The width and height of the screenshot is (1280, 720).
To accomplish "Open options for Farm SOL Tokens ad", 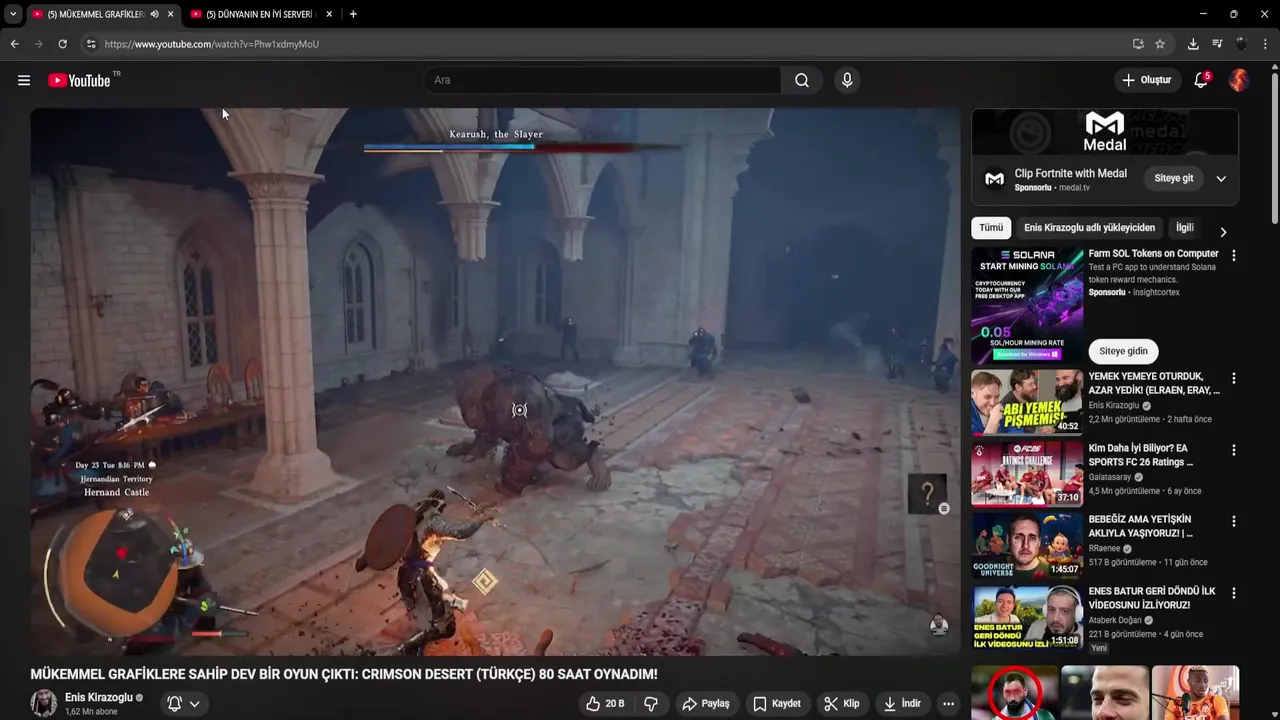I will click(1233, 255).
